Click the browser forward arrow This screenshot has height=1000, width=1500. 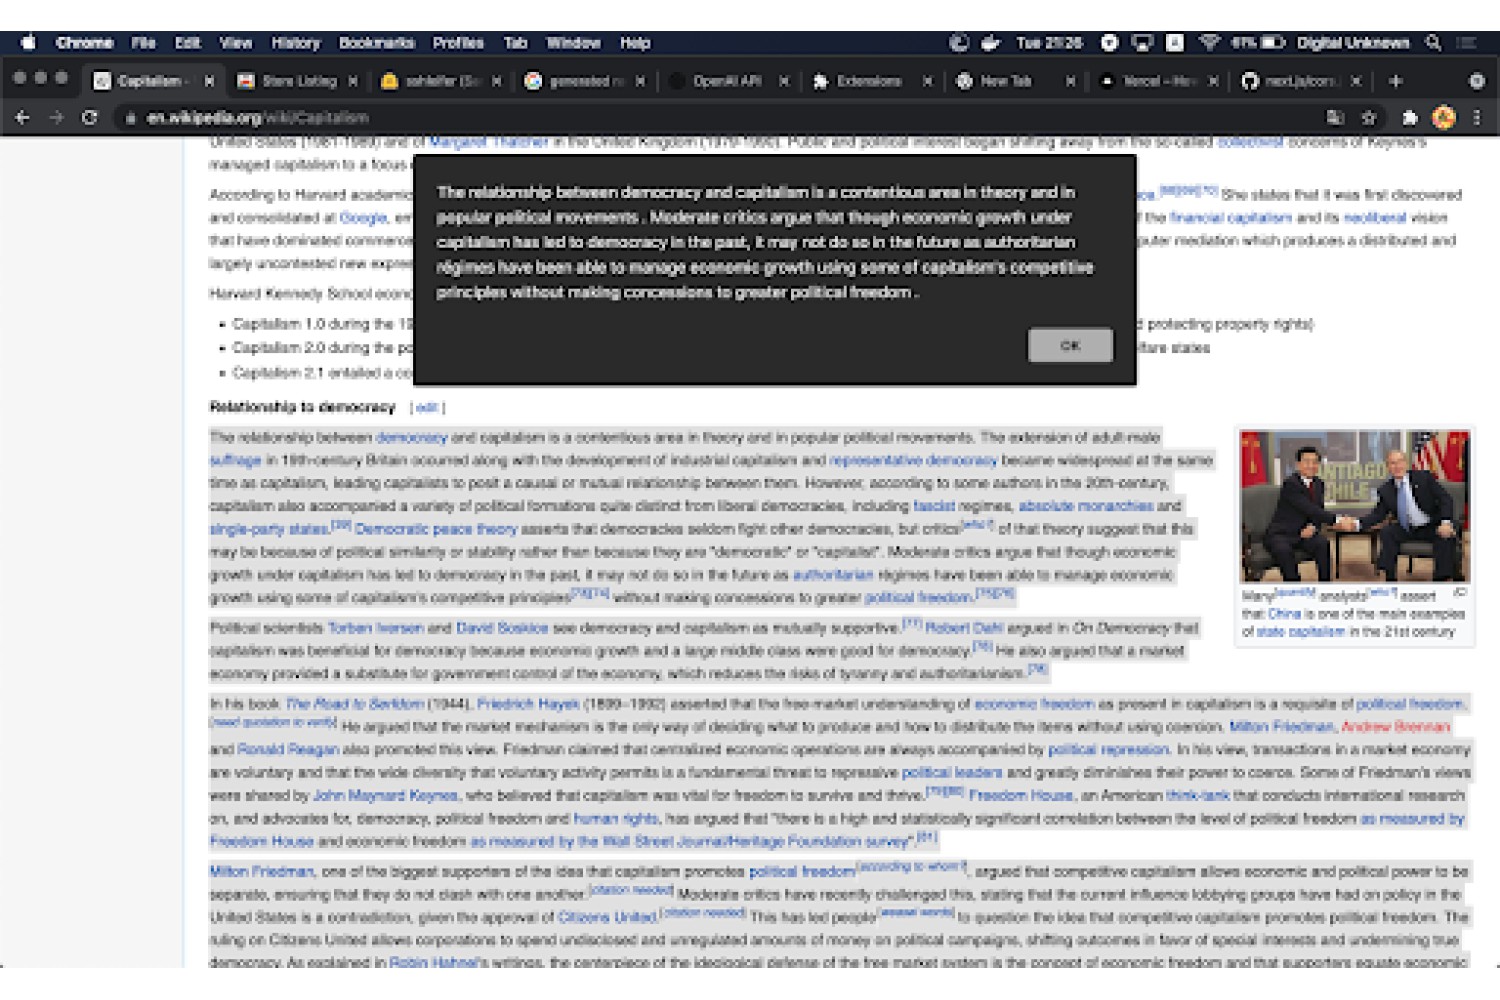(56, 117)
